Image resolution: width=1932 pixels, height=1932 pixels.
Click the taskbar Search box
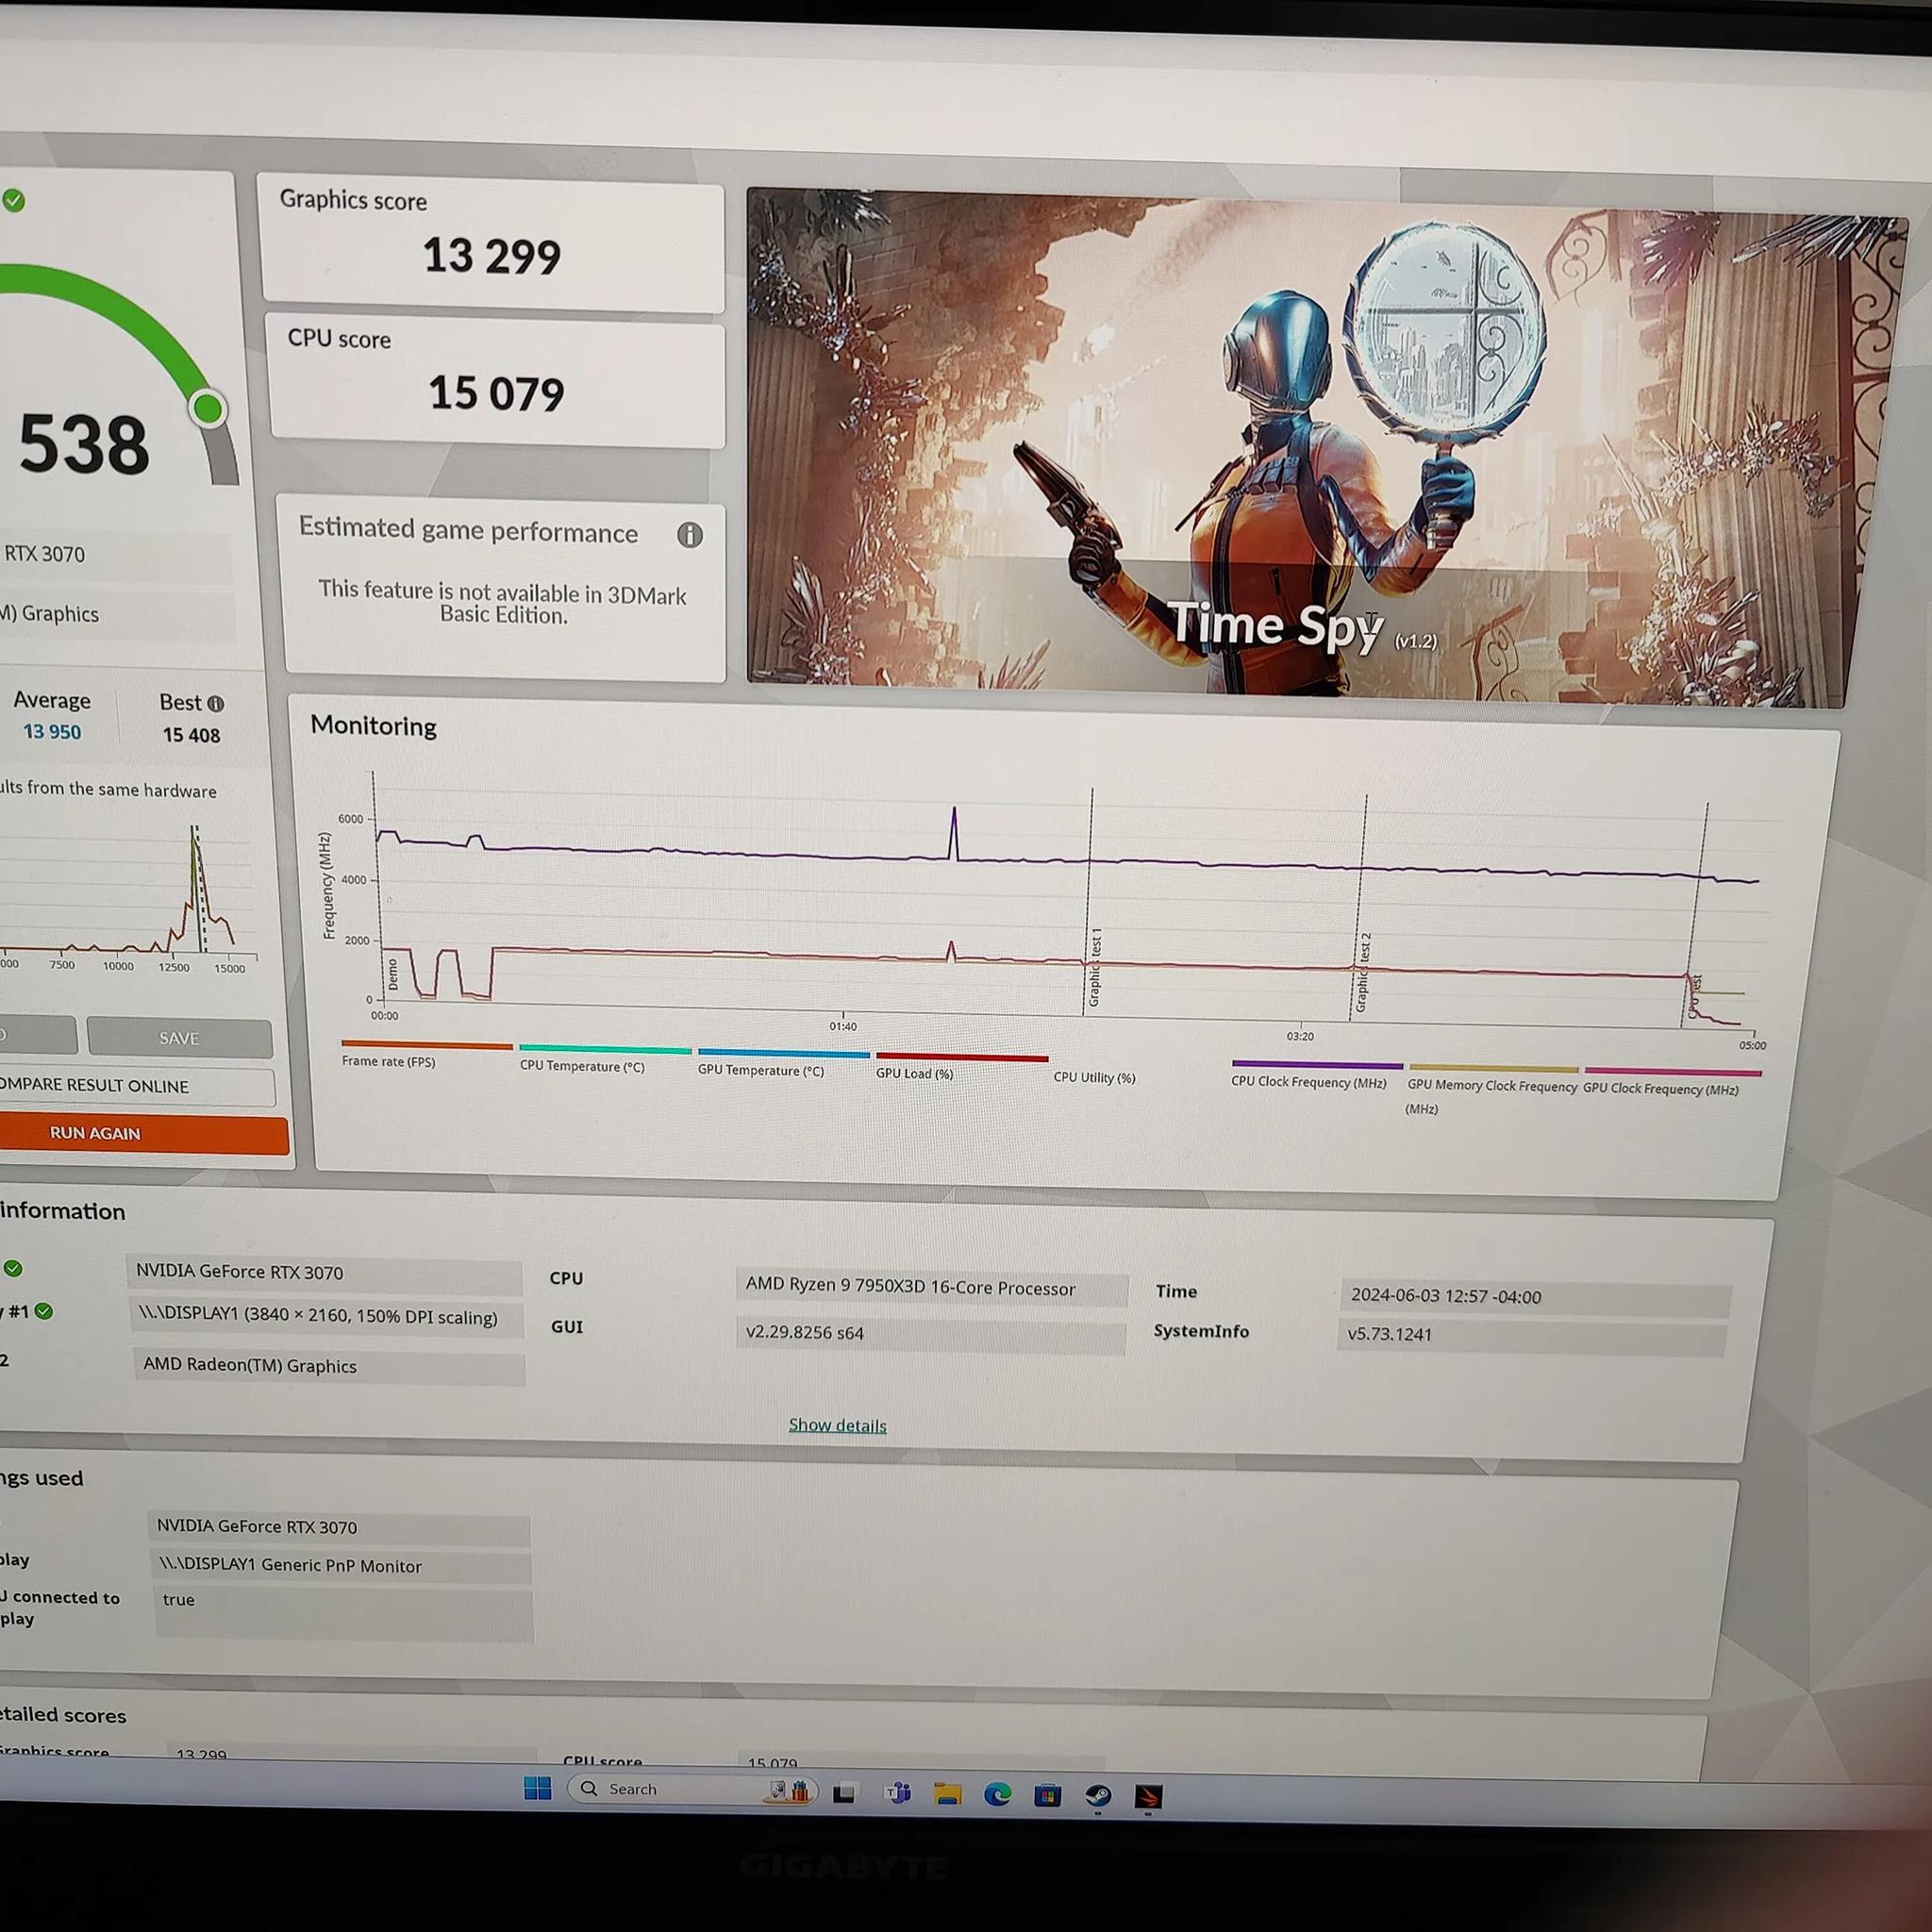point(692,1789)
